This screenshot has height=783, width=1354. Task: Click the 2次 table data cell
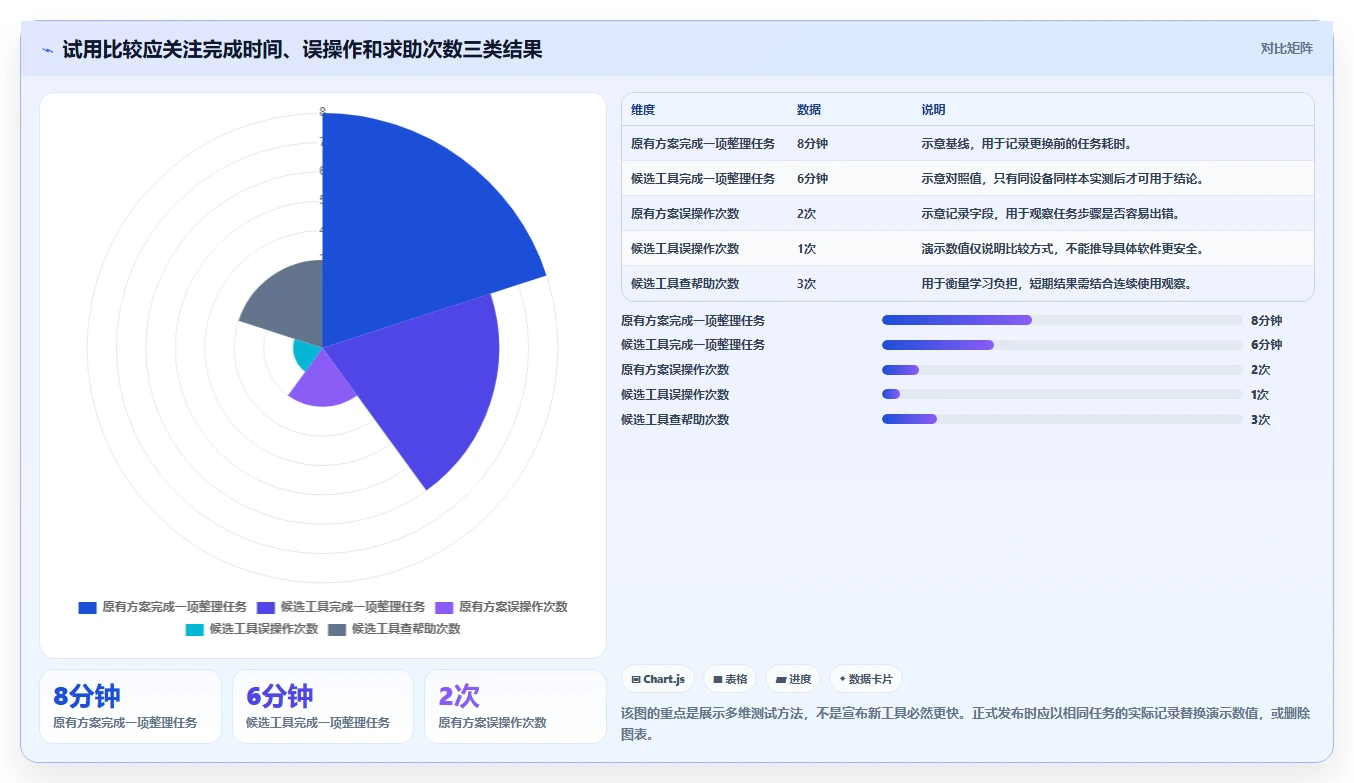click(x=806, y=214)
